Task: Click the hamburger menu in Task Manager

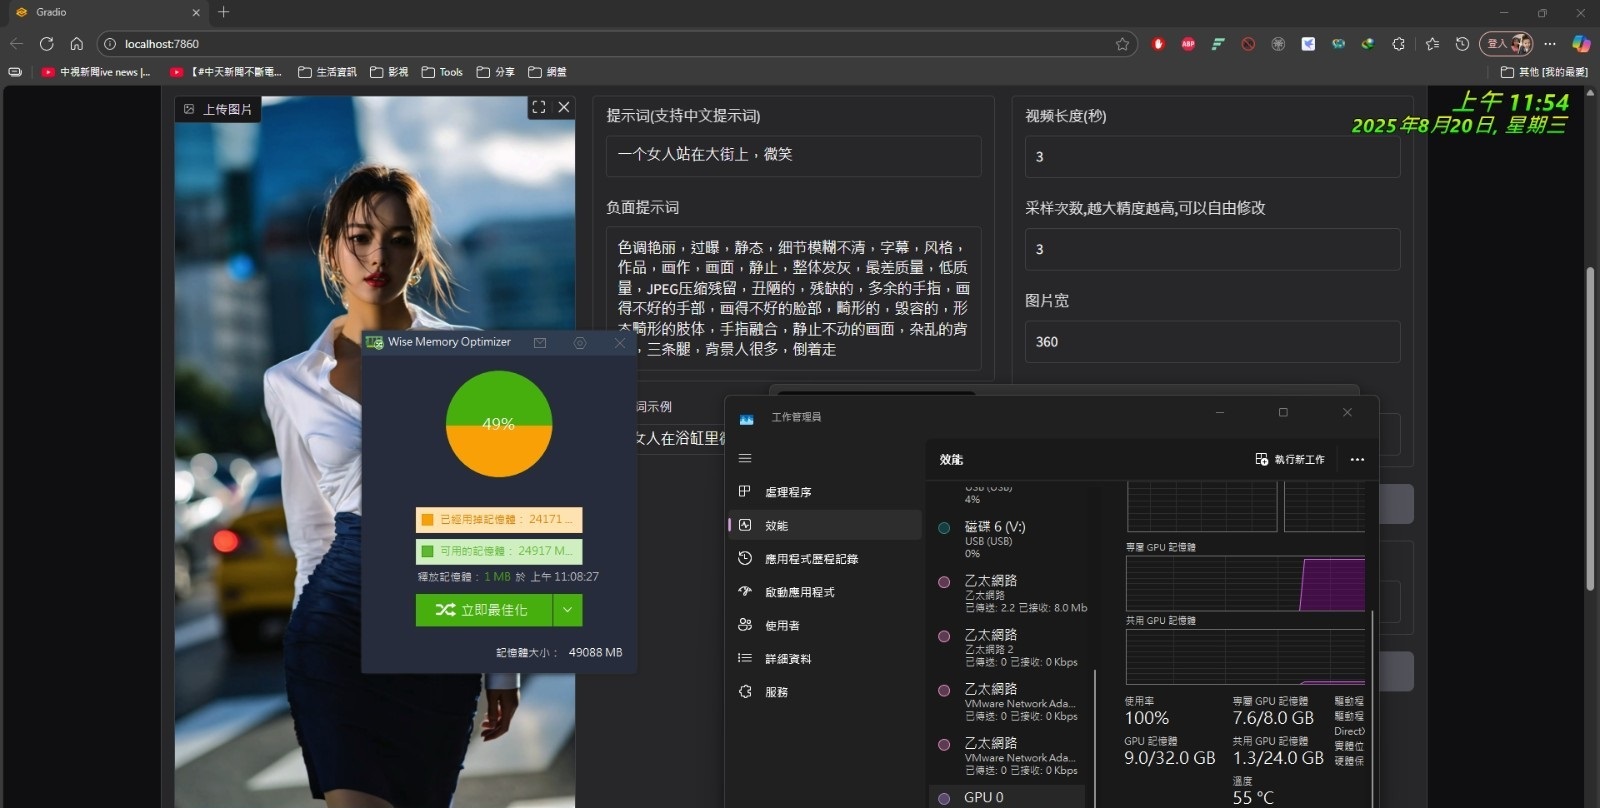Action: [x=745, y=458]
